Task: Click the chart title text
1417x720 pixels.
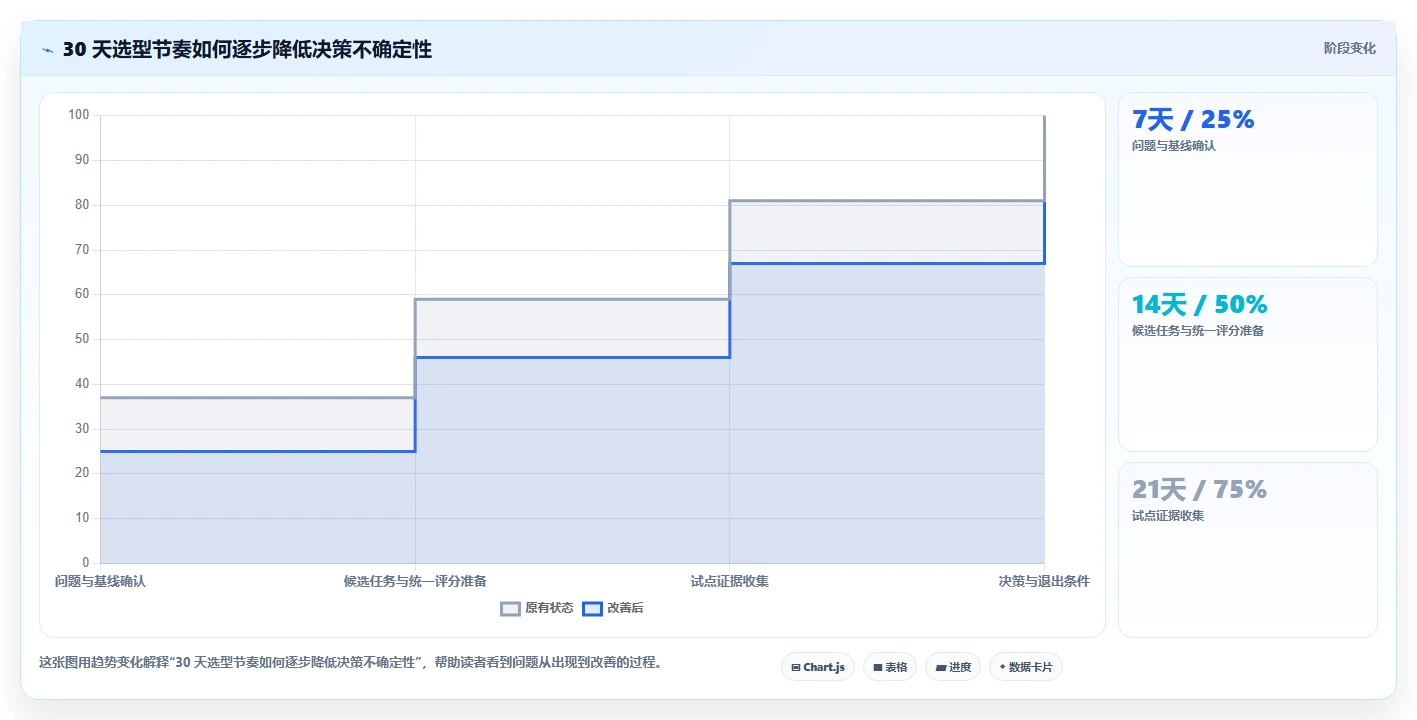Action: point(247,49)
